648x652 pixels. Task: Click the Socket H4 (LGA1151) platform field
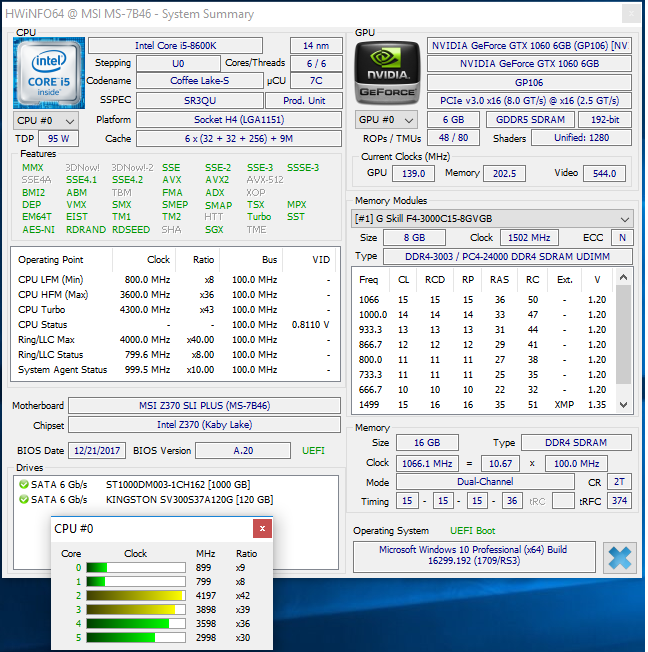239,120
